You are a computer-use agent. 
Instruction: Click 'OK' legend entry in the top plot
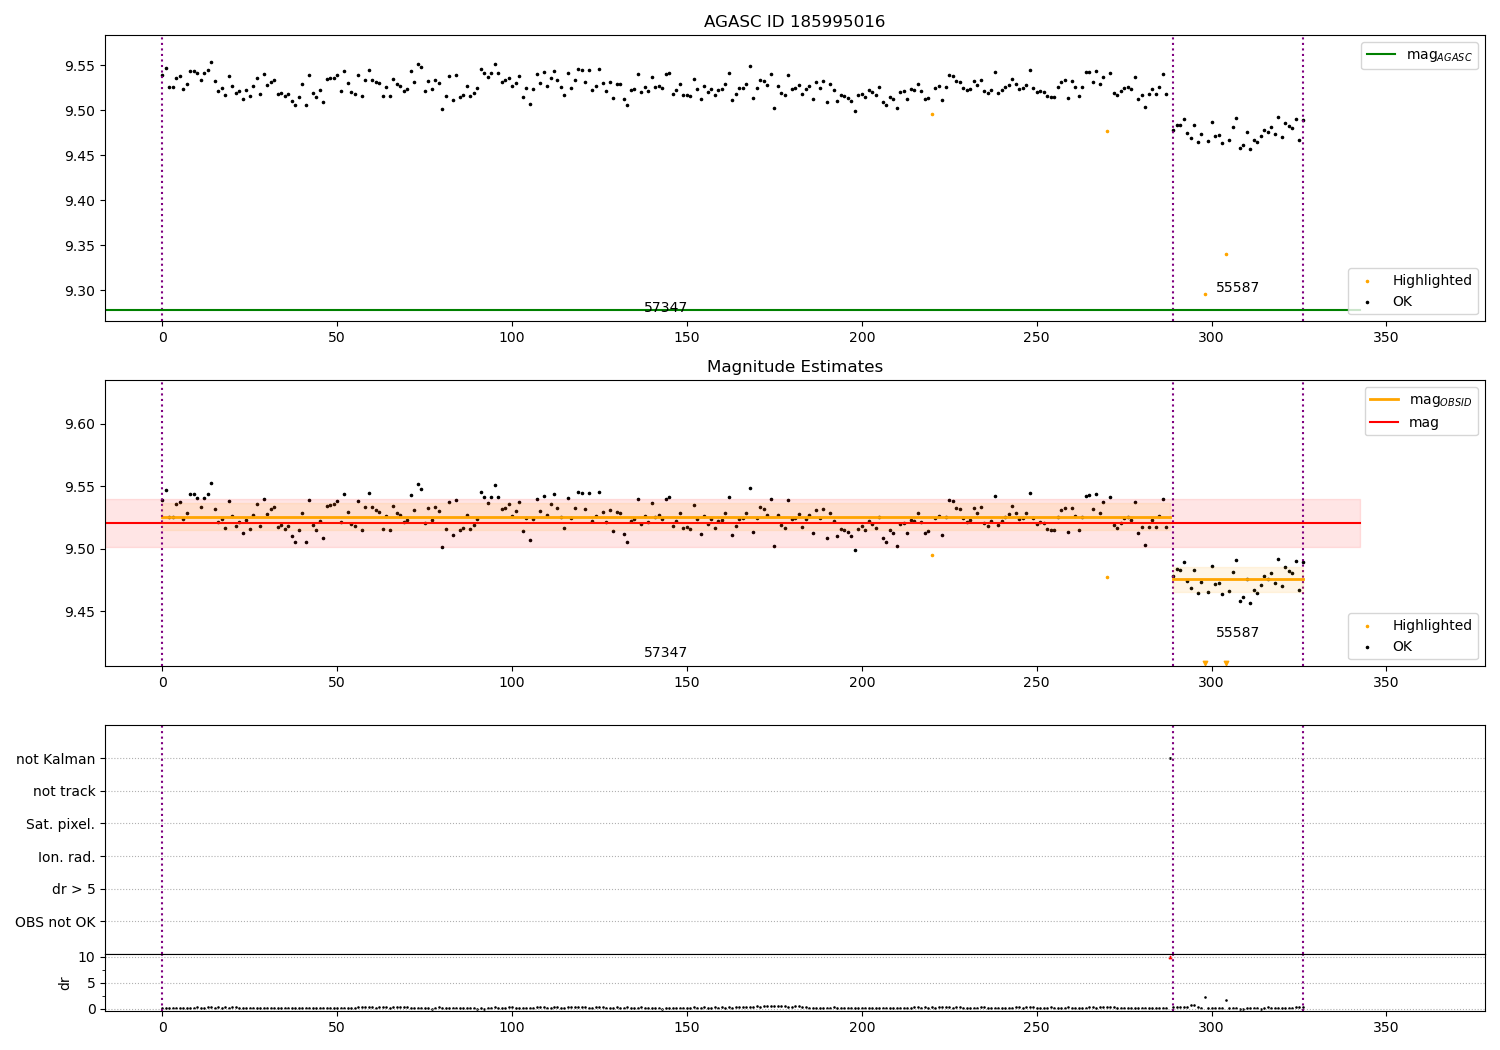(x=1389, y=301)
